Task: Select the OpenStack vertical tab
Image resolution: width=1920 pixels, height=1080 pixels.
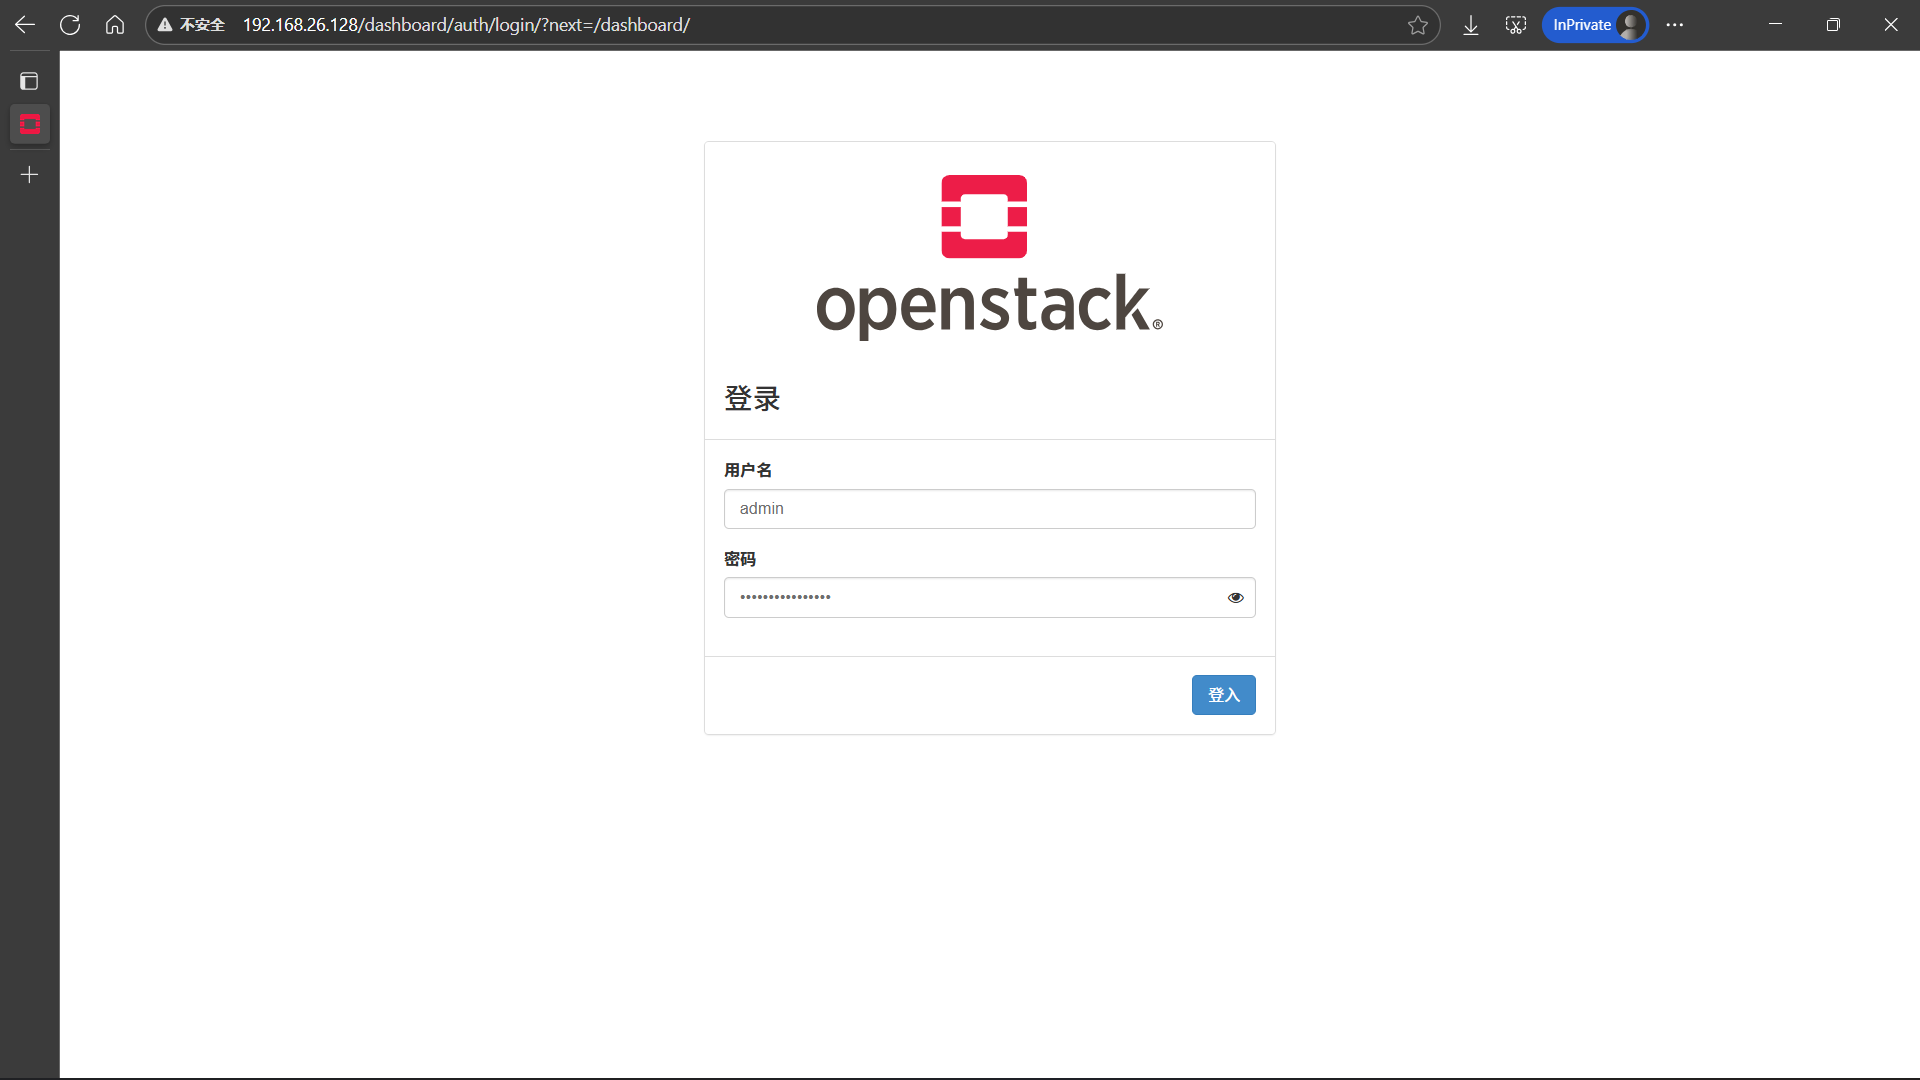Action: click(x=29, y=125)
